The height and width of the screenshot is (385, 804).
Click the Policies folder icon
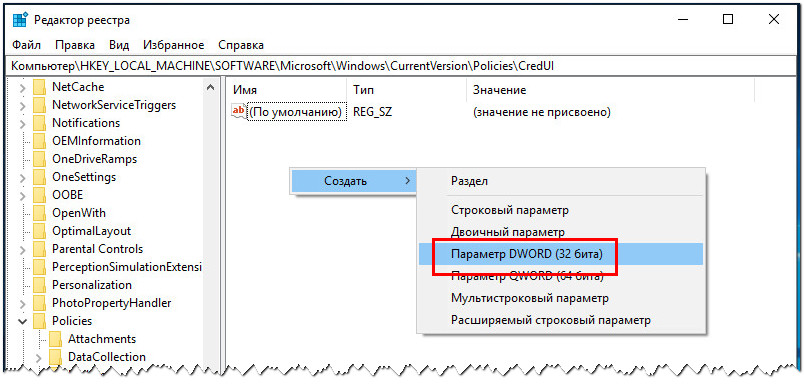coord(39,321)
